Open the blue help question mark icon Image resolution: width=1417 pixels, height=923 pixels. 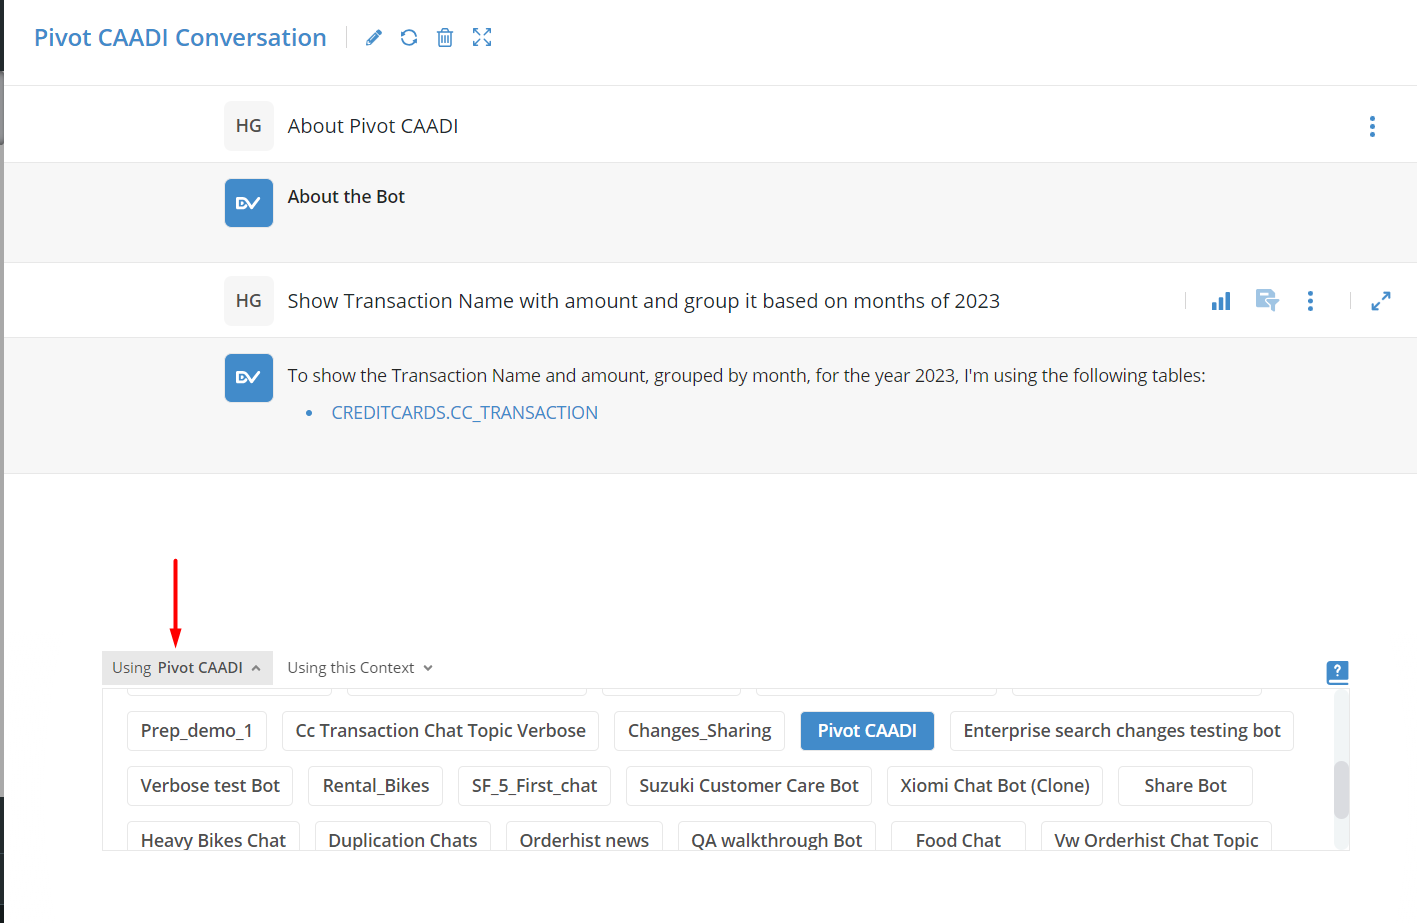(1337, 672)
